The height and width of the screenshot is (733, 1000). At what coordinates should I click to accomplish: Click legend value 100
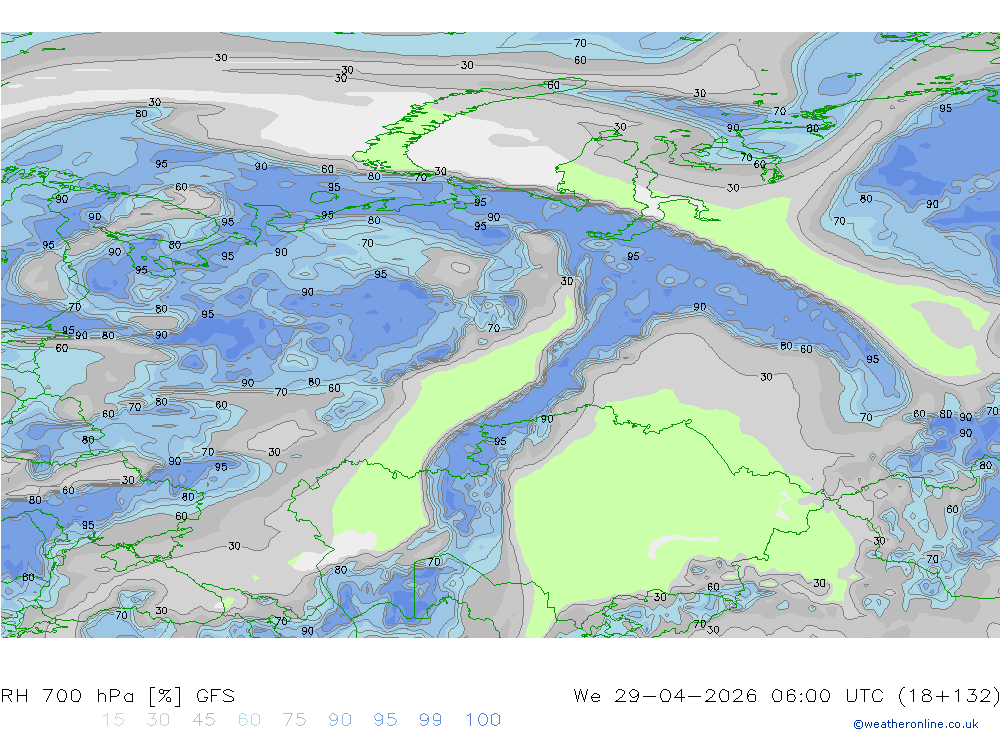tap(483, 720)
